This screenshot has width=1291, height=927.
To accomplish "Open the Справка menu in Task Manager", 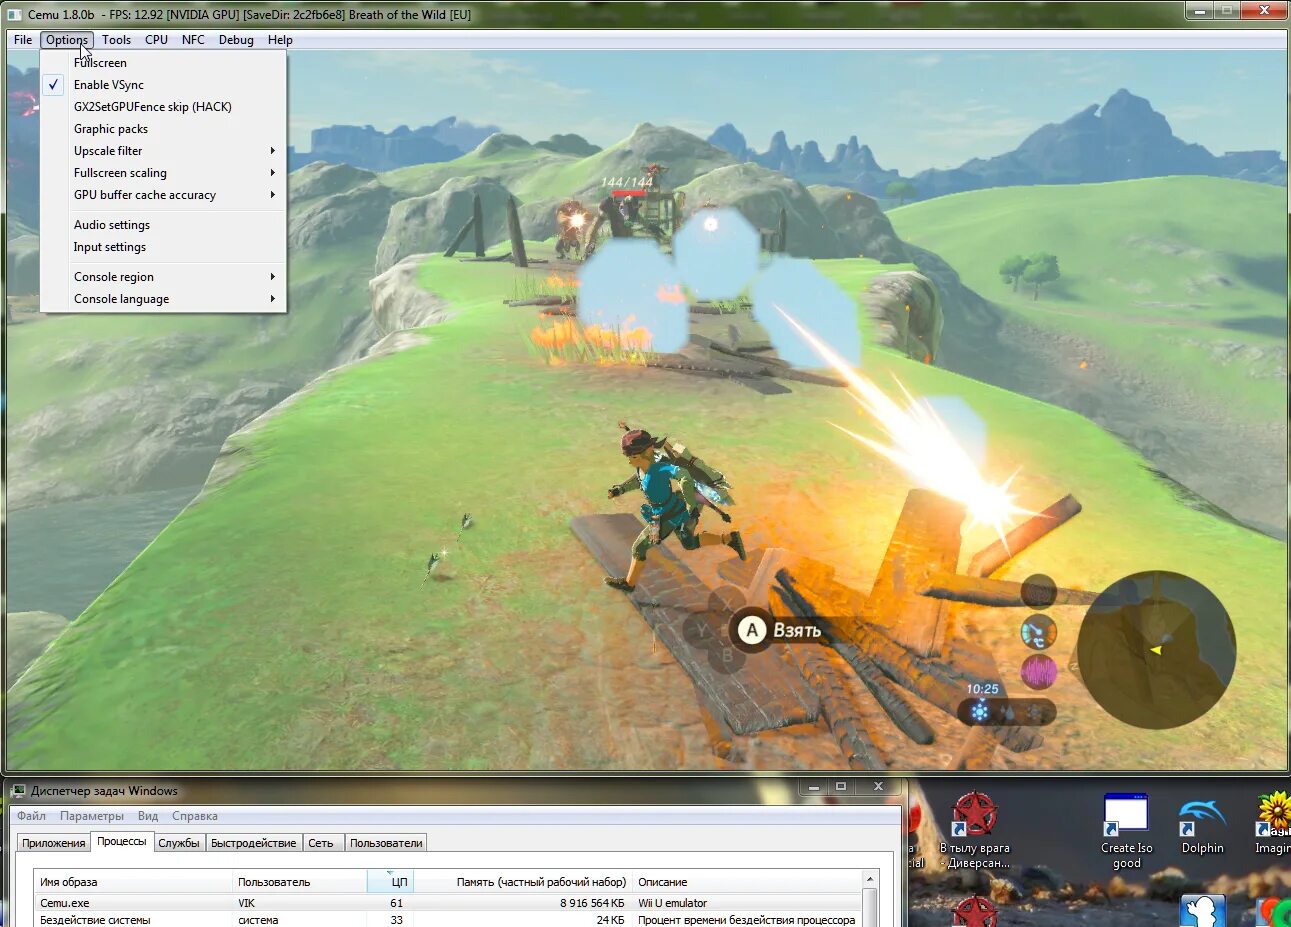I will pos(194,816).
